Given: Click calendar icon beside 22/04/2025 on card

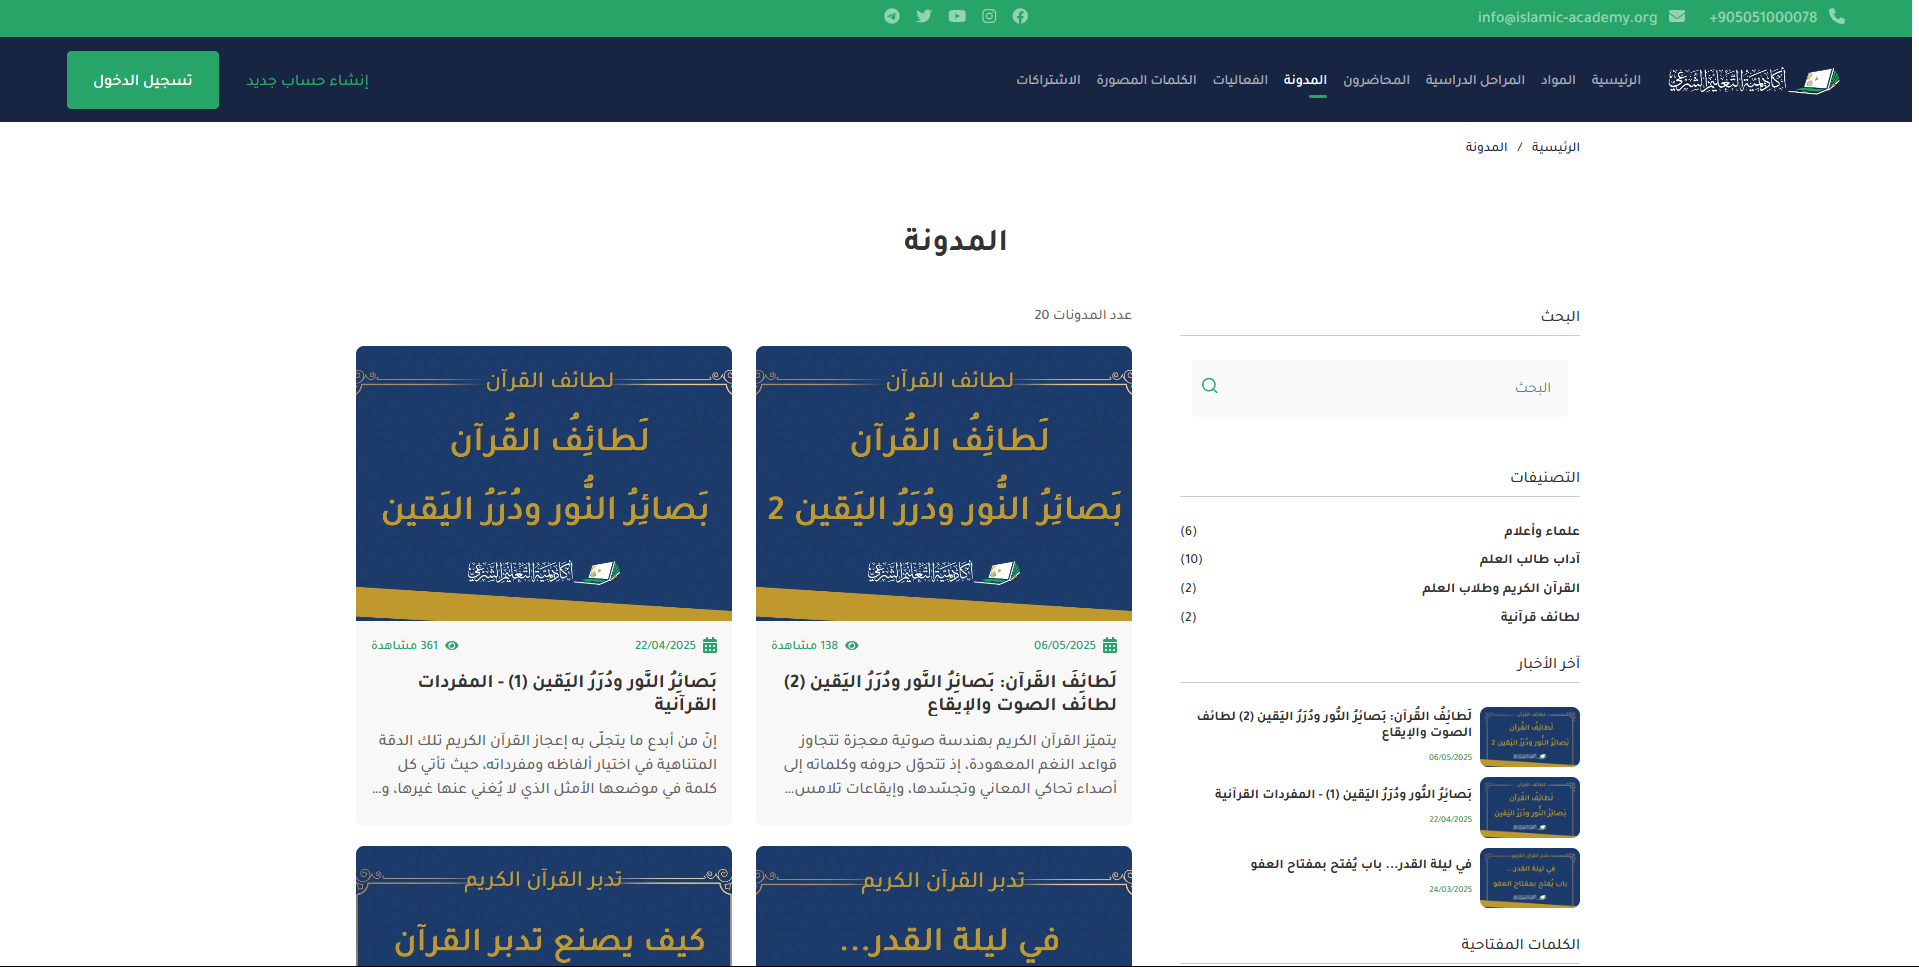Looking at the screenshot, I should point(710,645).
